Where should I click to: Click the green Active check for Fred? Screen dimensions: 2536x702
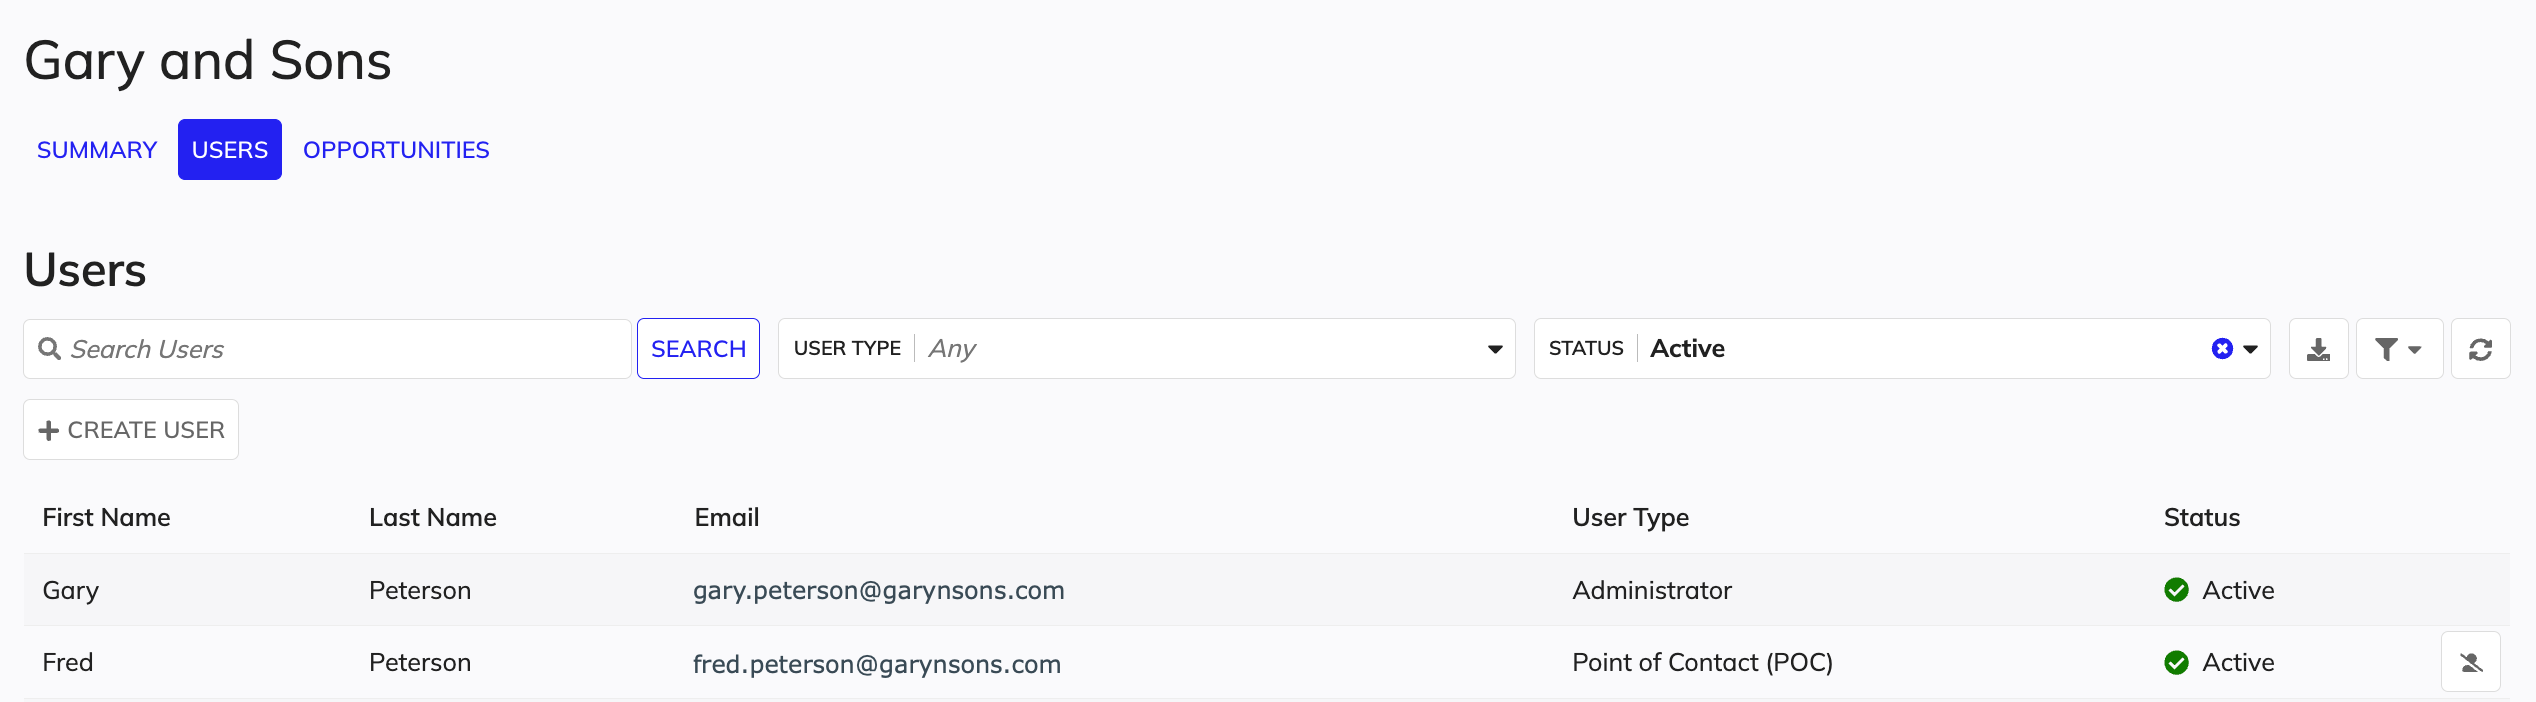pyautogui.click(x=2176, y=663)
